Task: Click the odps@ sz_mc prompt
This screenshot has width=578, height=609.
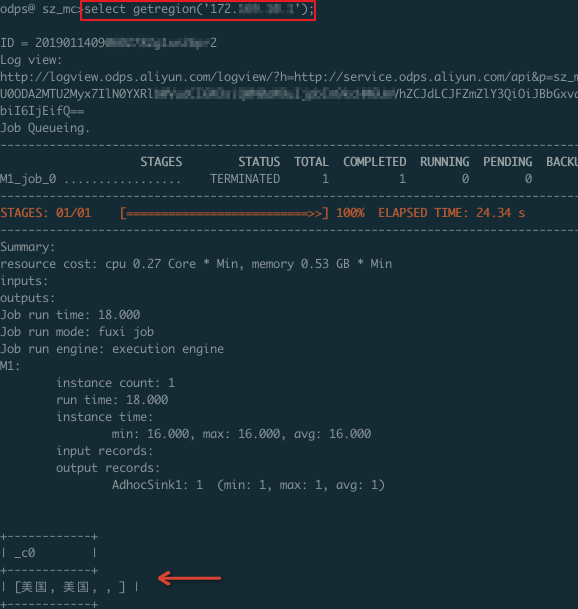Action: coord(41,9)
